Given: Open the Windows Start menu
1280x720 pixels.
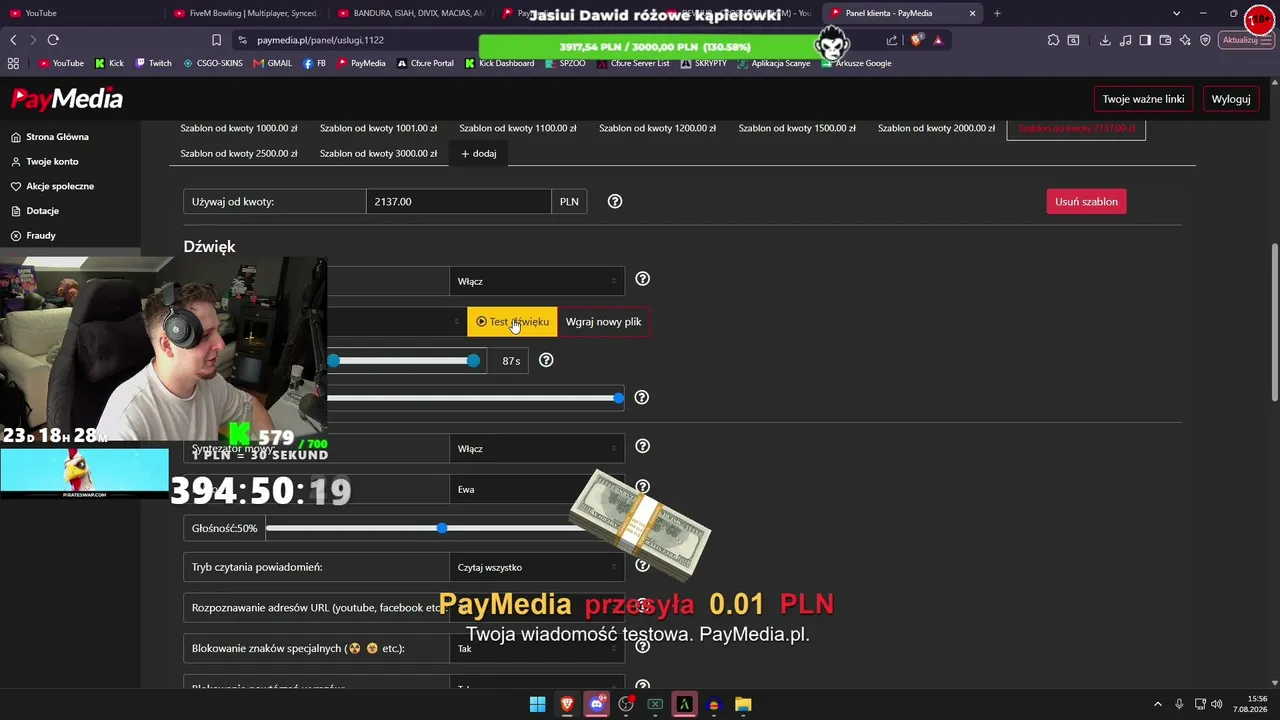Looking at the screenshot, I should (x=537, y=704).
